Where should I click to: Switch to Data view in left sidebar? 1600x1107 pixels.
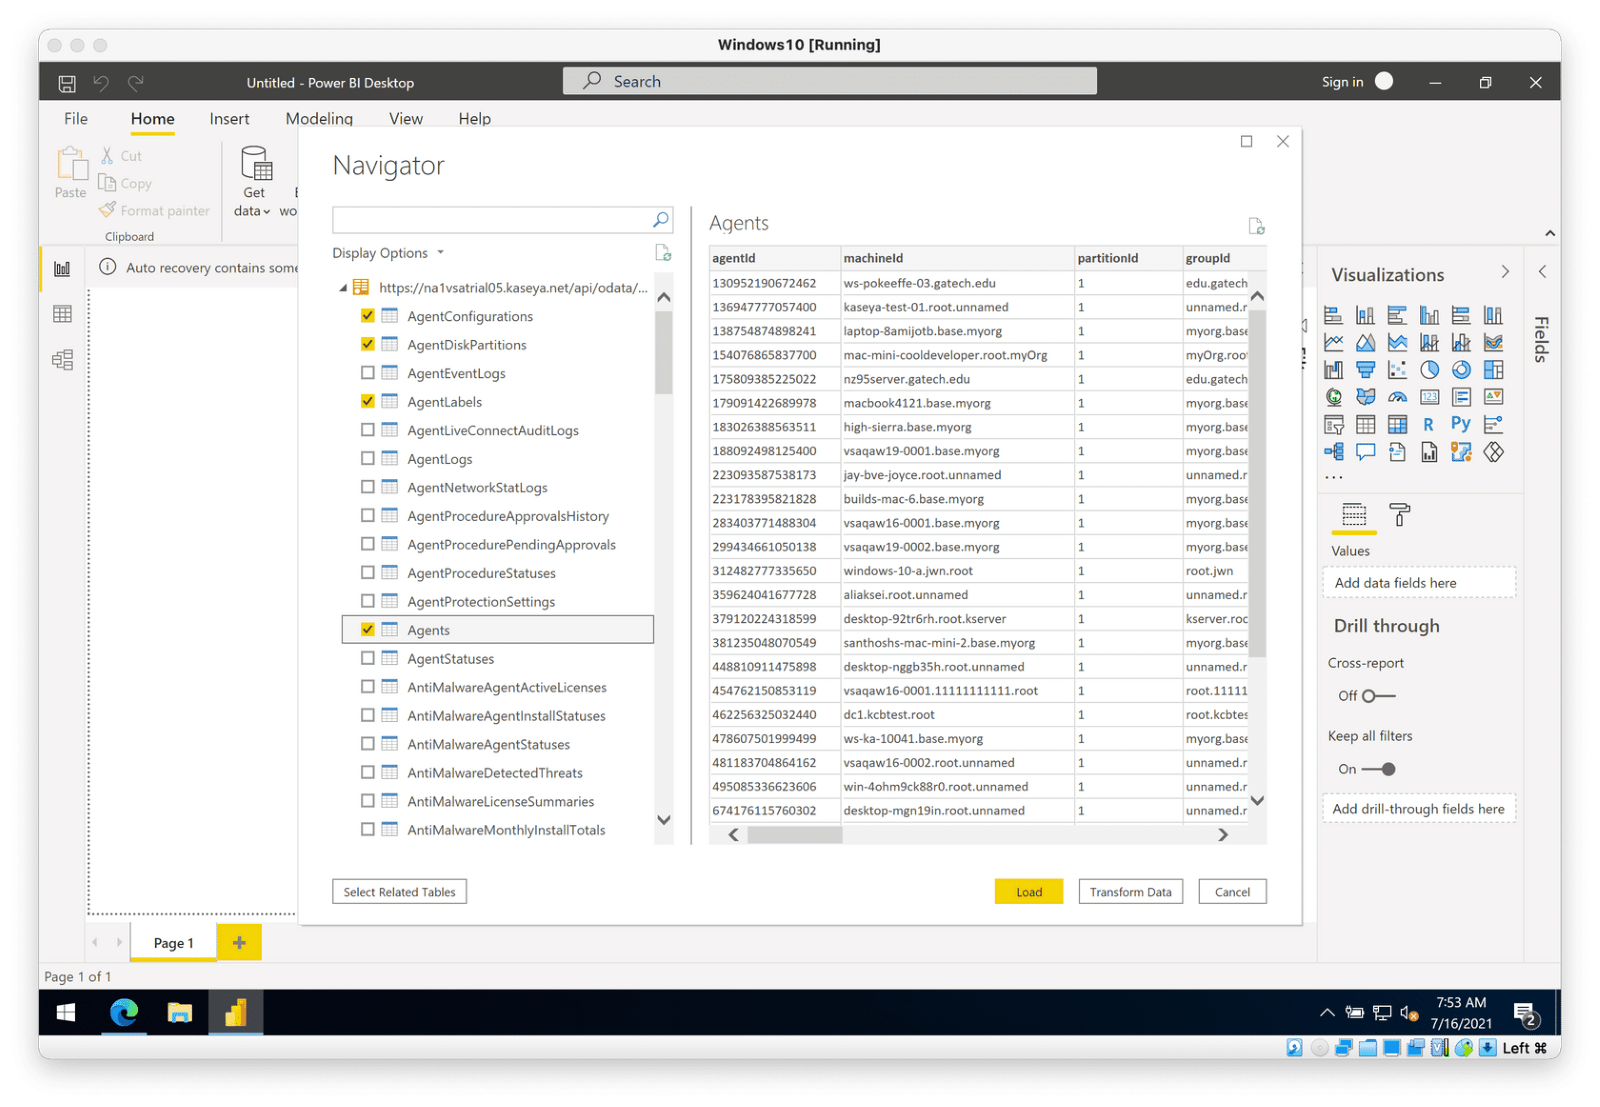pyautogui.click(x=62, y=314)
